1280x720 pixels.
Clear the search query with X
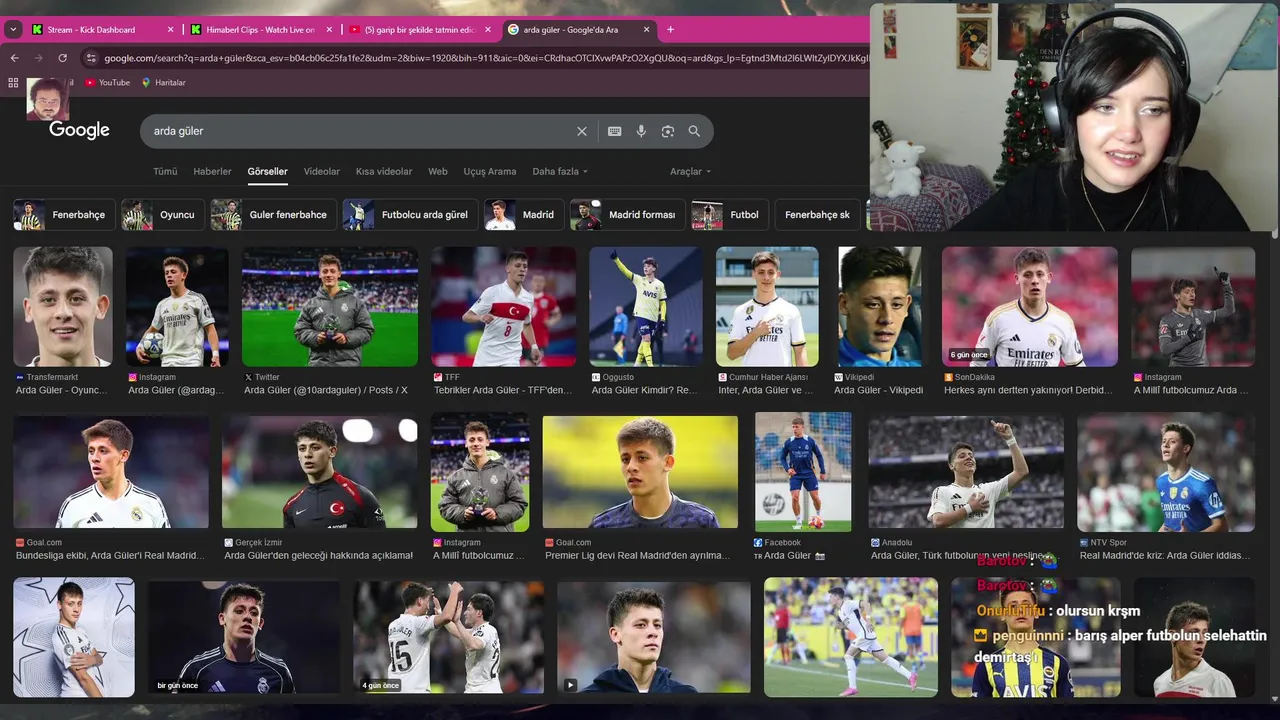pos(582,131)
